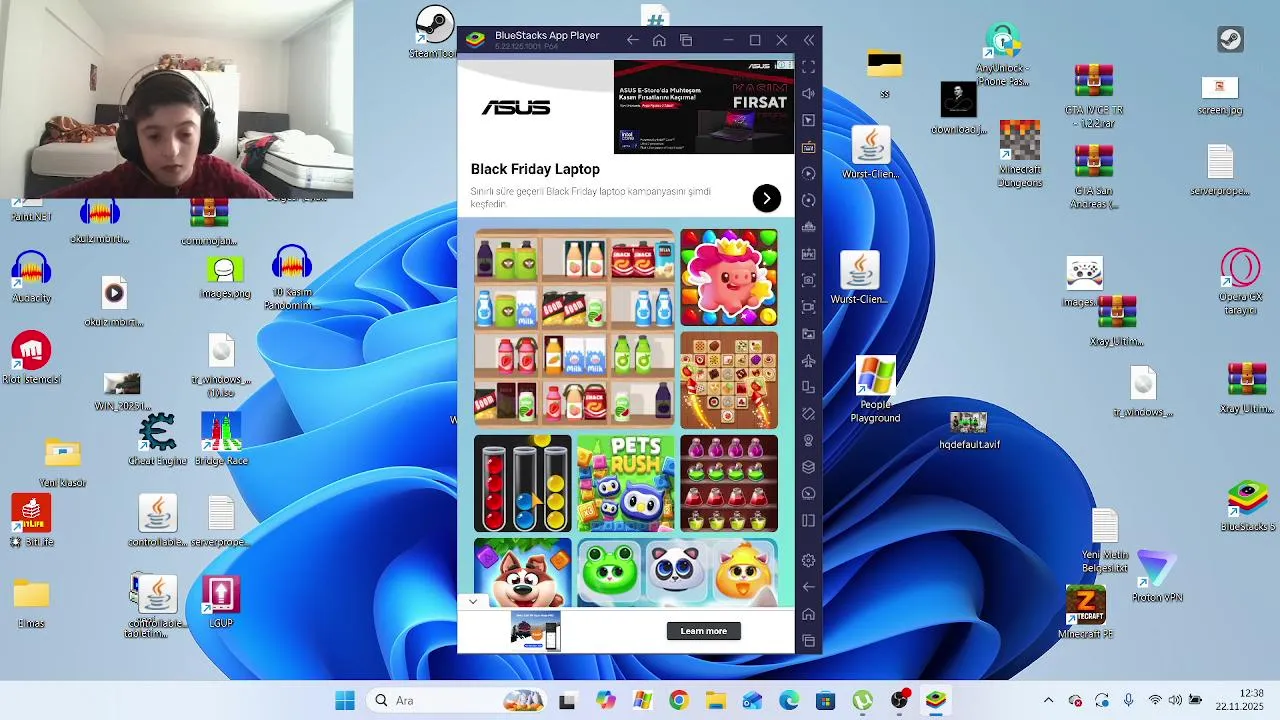1280x720 pixels.
Task: Open the grocery shelf sorting game thumbnail
Action: pyautogui.click(x=575, y=329)
